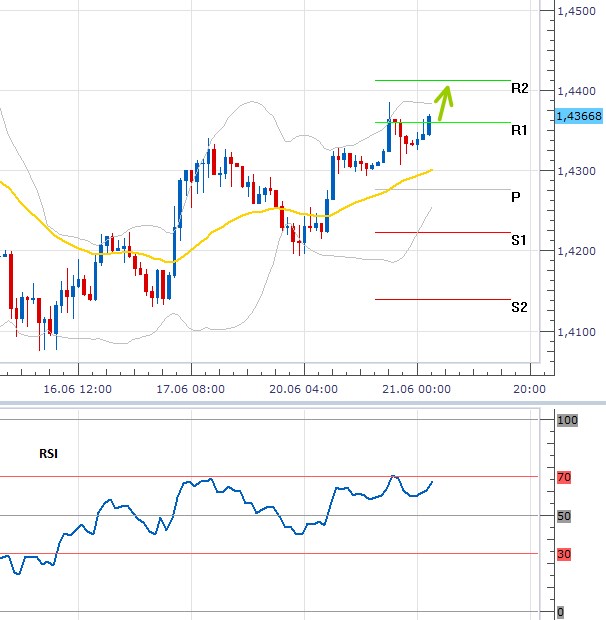Click the 1,4100 price axis value

coord(576,332)
